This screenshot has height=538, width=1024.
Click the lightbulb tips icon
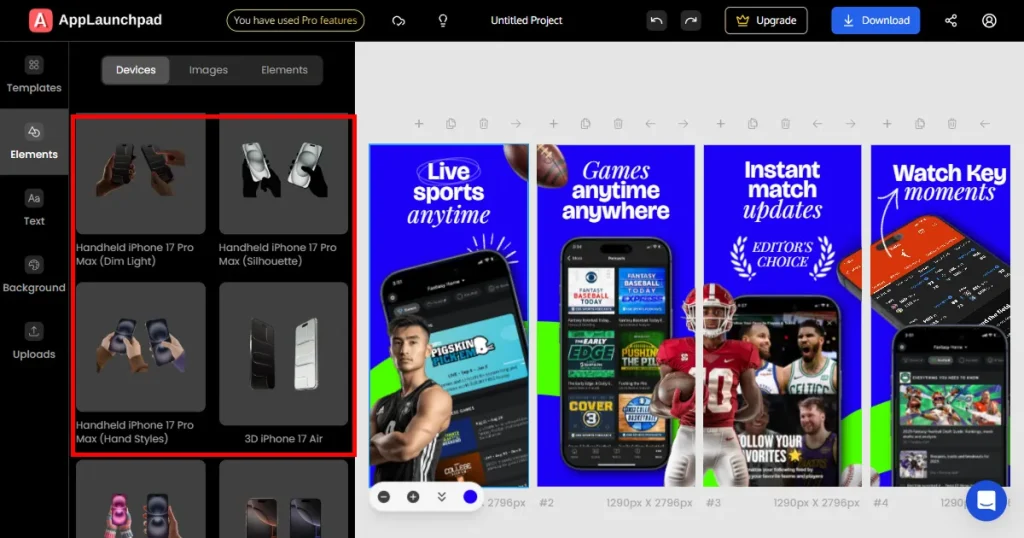pyautogui.click(x=443, y=20)
